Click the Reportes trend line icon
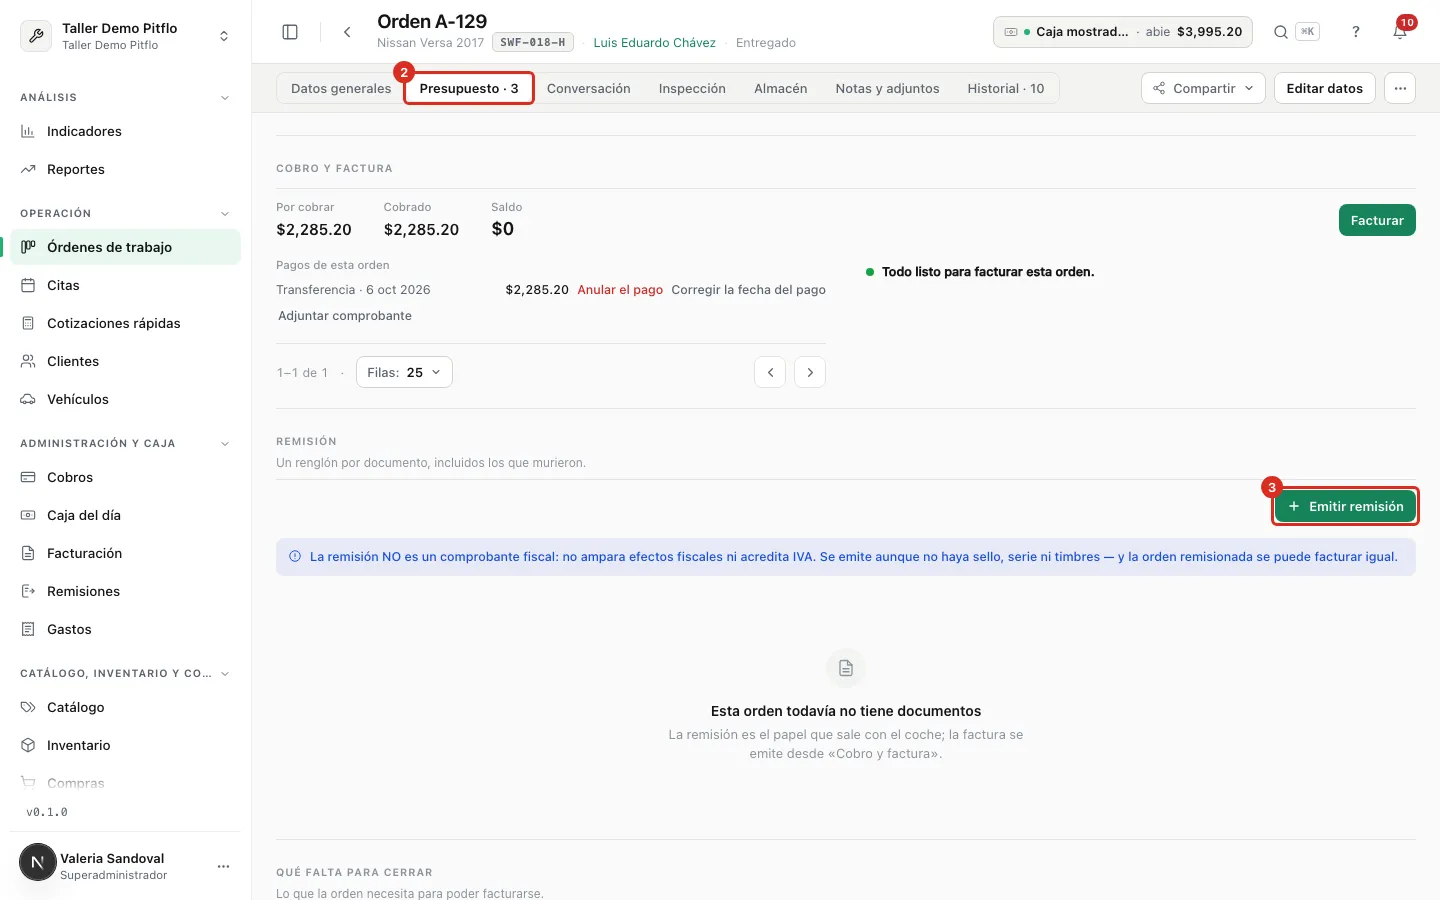1440x900 pixels. click(x=28, y=169)
